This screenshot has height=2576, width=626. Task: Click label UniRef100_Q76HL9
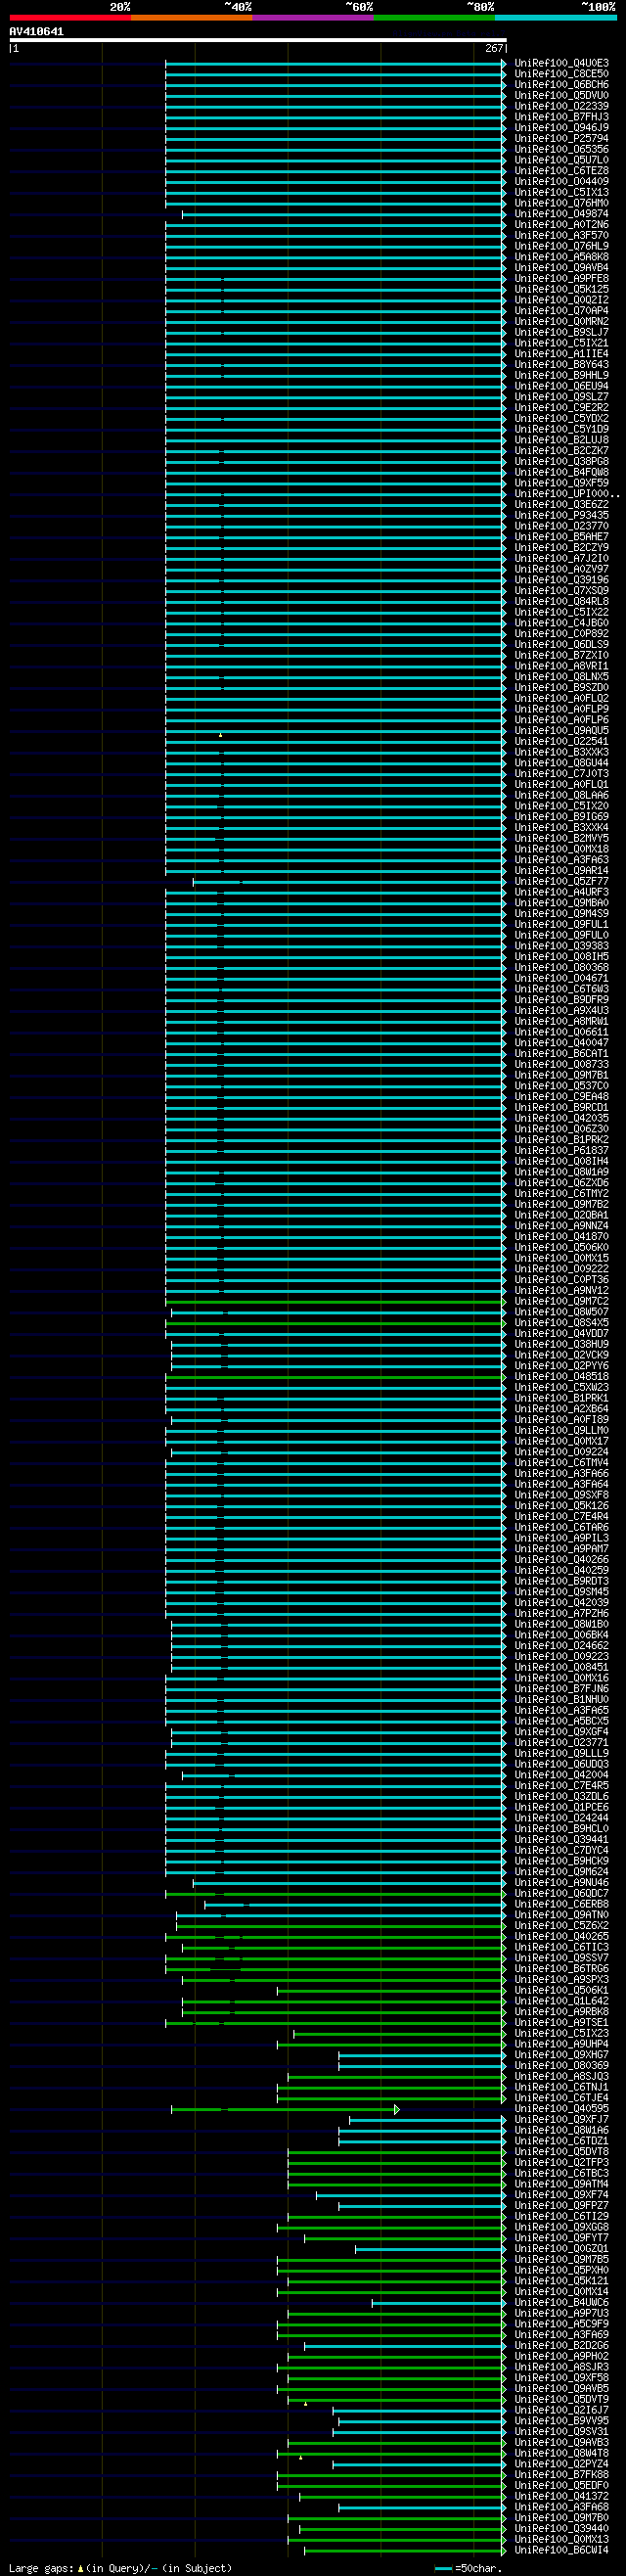pyautogui.click(x=561, y=246)
